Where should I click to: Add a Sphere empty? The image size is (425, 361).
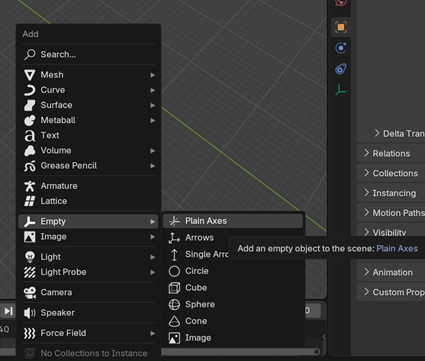[x=233, y=304]
